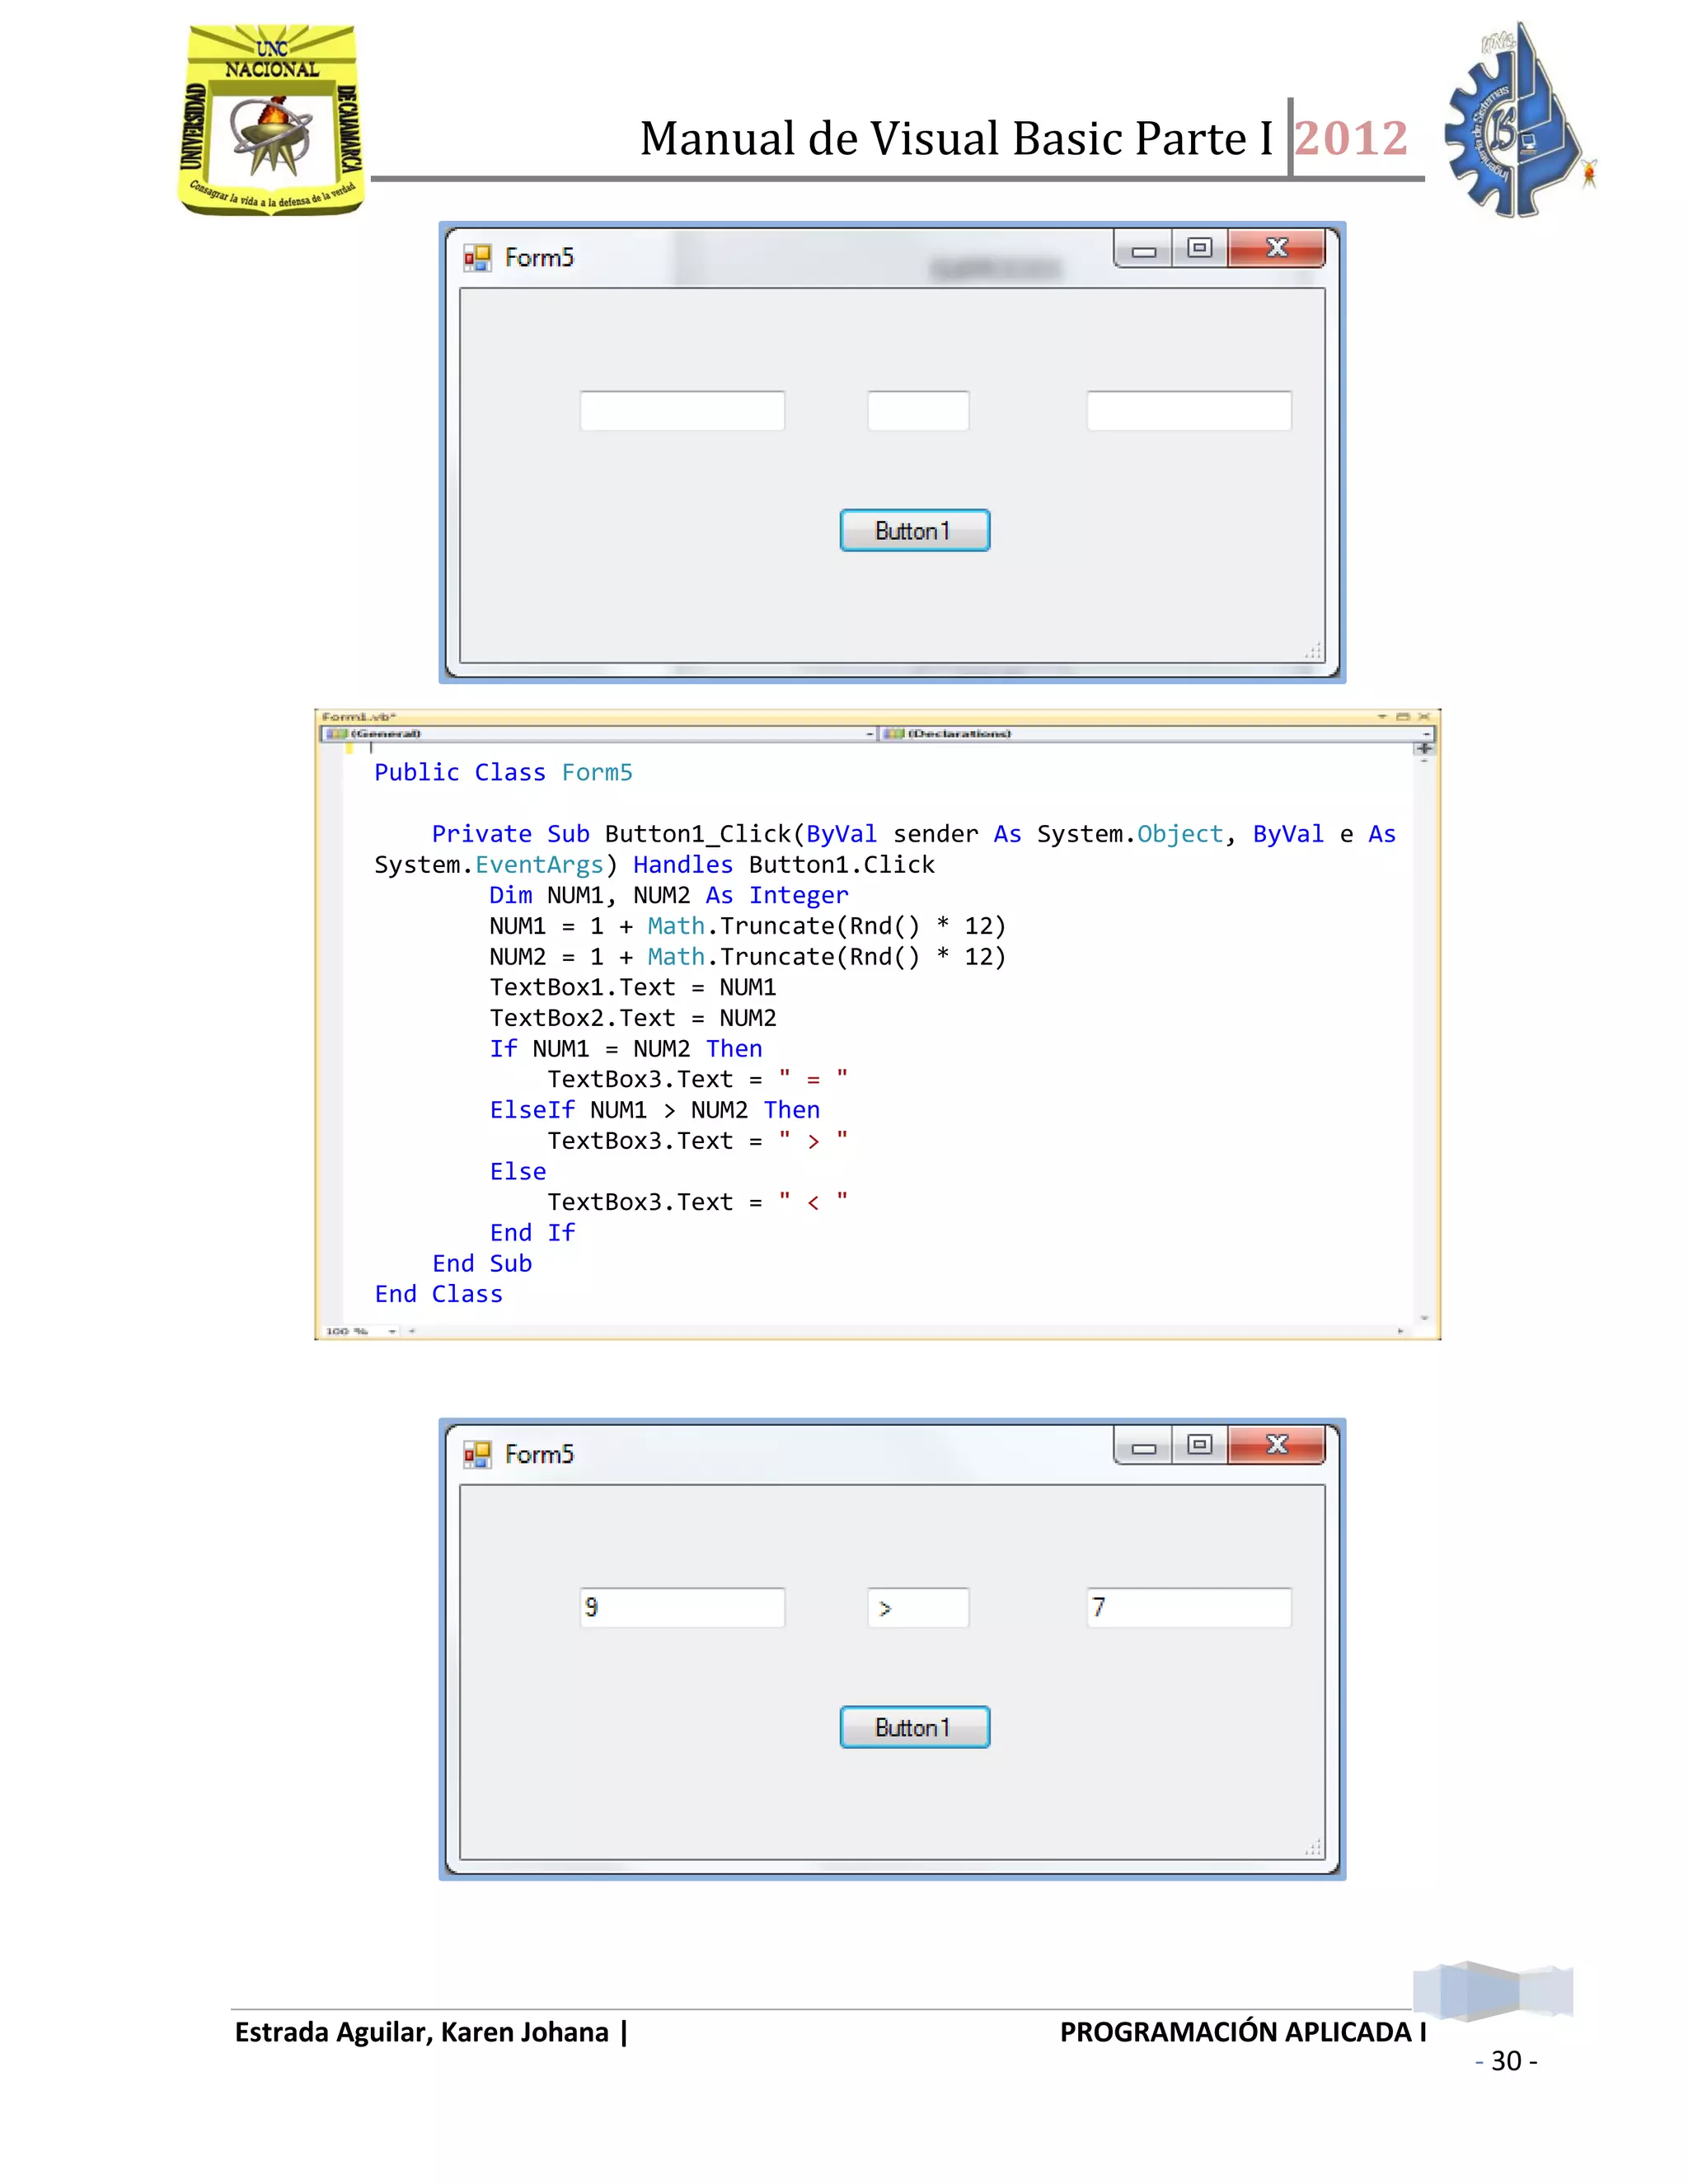Click the resize grip of the 9 > 7 Form5
Image resolution: width=1688 pixels, height=2184 pixels.
click(x=1313, y=1848)
